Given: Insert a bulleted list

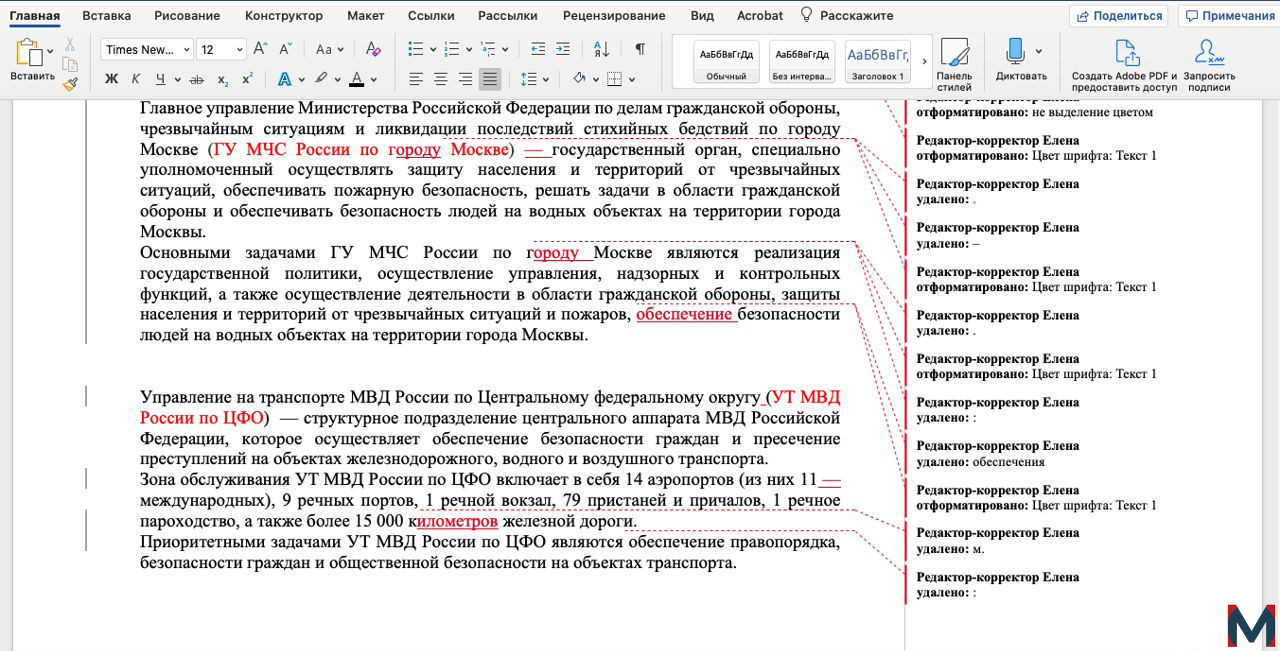Looking at the screenshot, I should [x=416, y=49].
